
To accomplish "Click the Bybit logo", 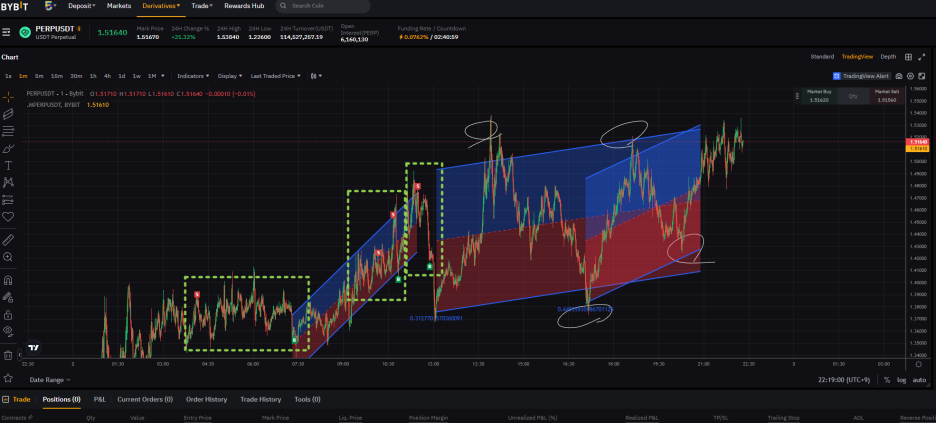I will (14, 7).
